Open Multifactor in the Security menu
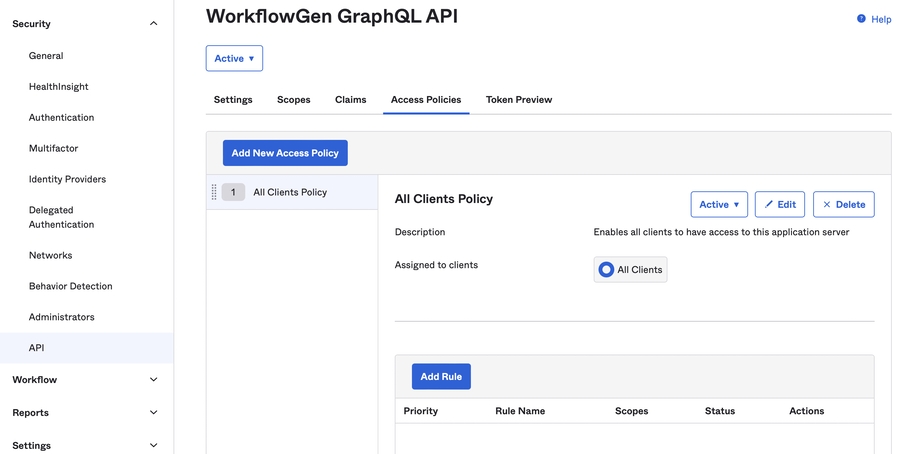This screenshot has height=454, width=900. (53, 148)
